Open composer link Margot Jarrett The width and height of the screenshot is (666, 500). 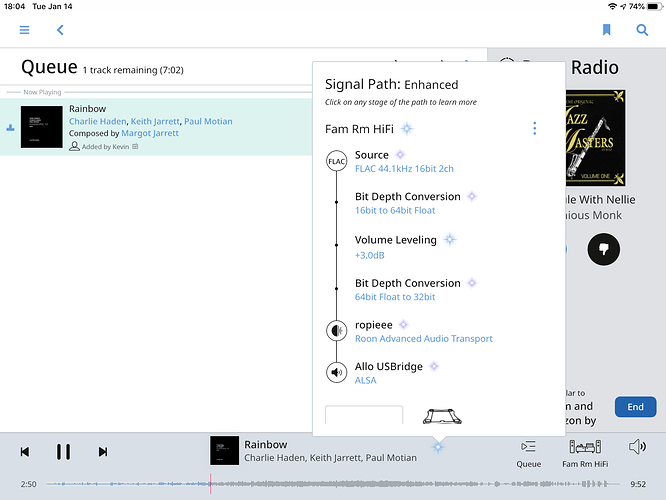tap(150, 133)
